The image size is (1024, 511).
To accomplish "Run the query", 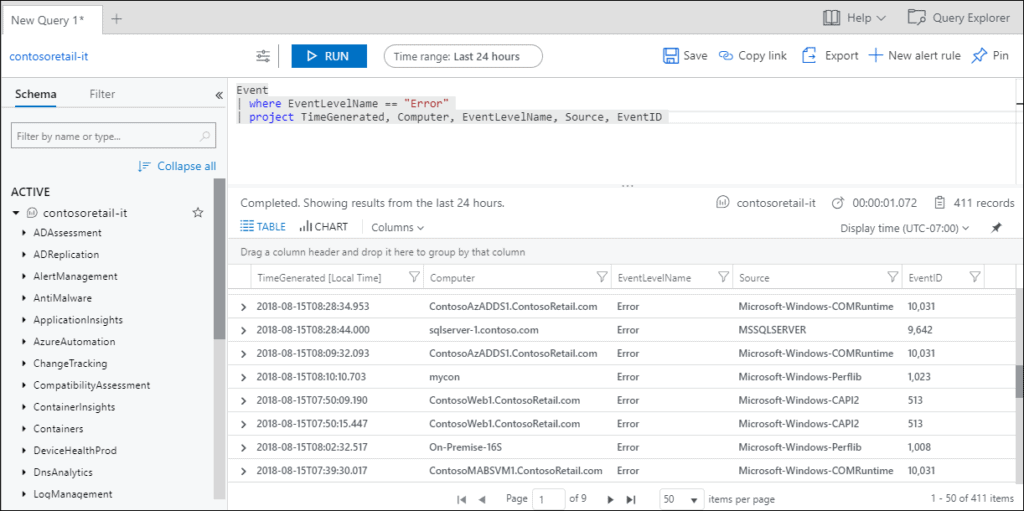I will pos(329,56).
